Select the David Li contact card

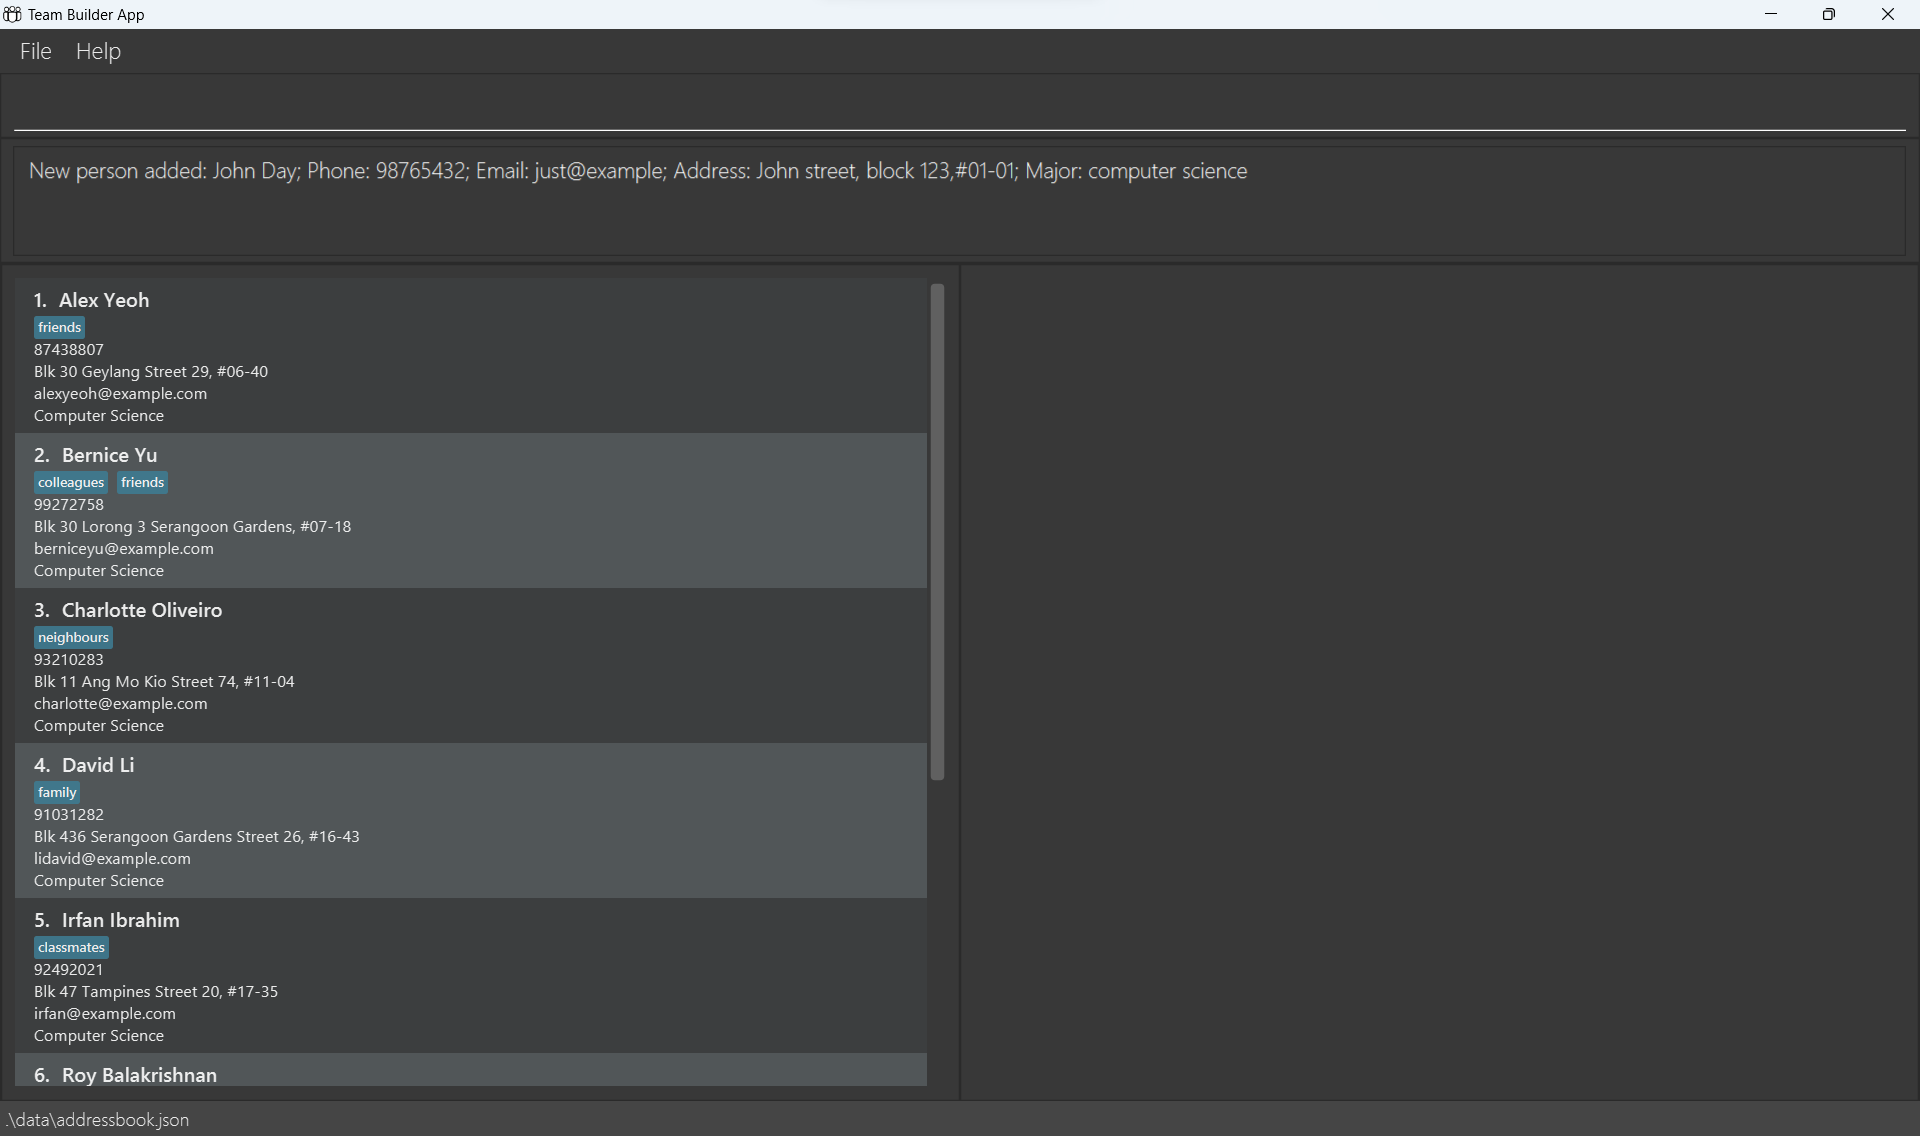point(470,821)
